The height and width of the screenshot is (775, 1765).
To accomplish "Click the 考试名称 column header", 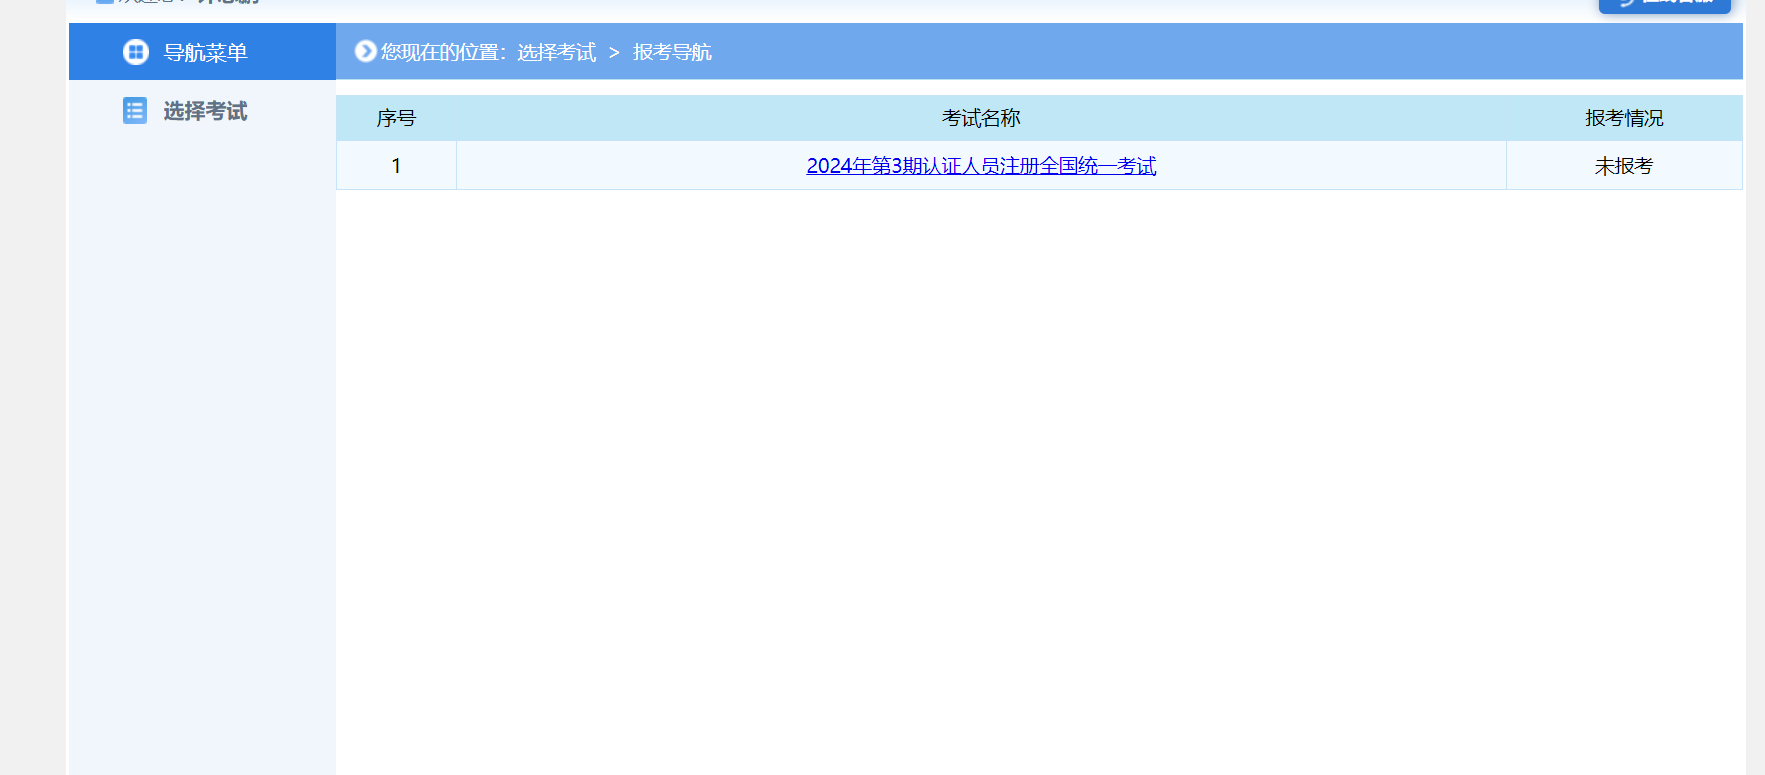I will tap(981, 118).
